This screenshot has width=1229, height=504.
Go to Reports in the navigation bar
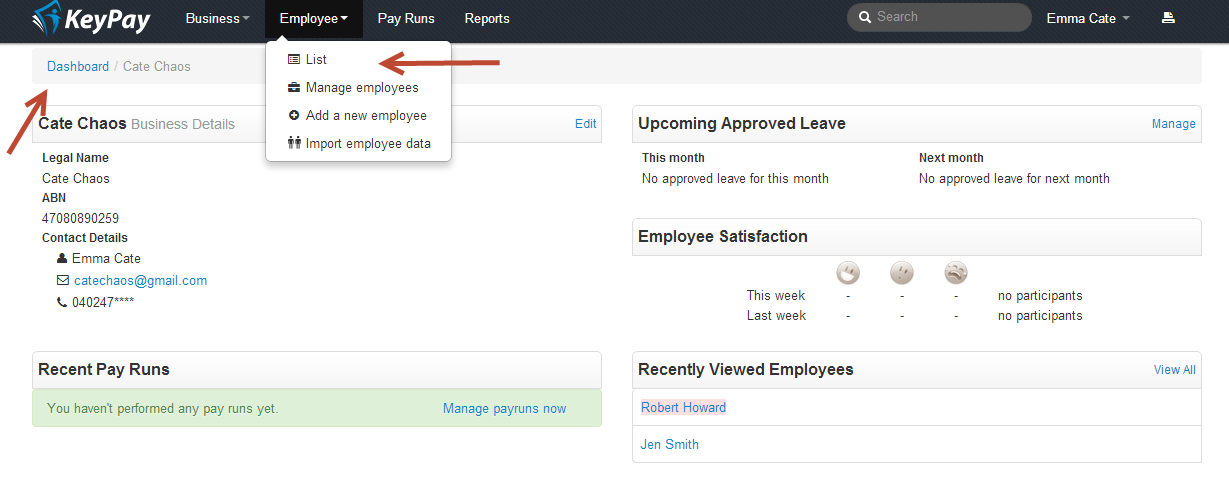point(487,19)
